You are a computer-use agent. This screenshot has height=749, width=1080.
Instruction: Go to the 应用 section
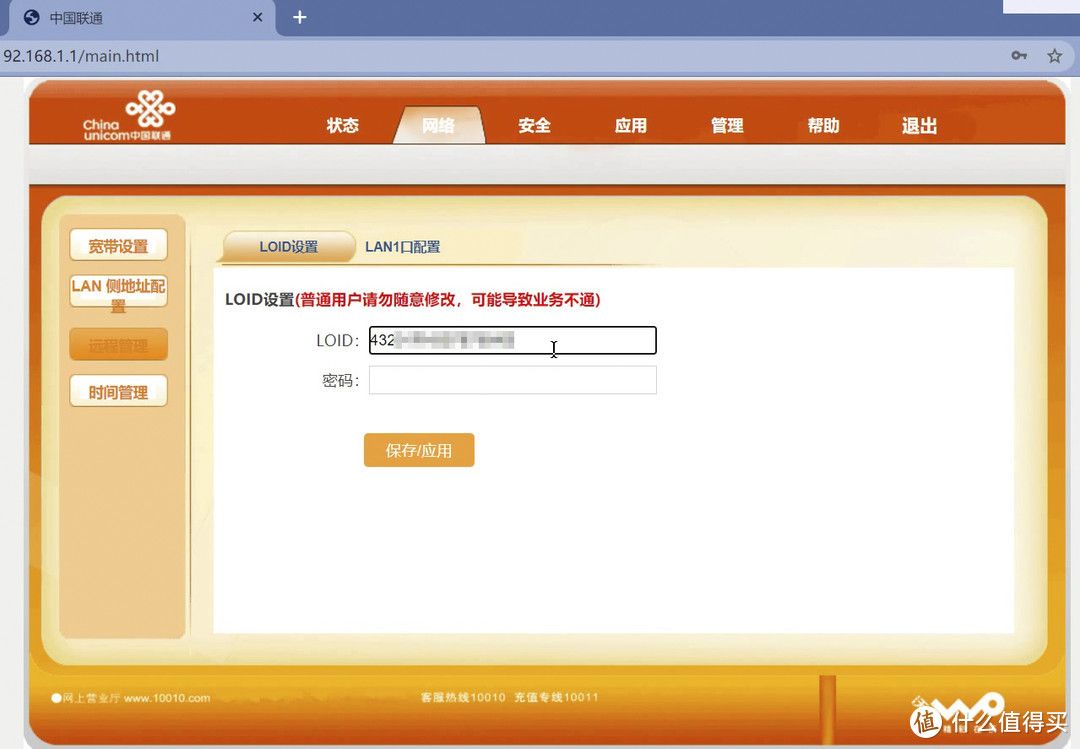pos(630,125)
